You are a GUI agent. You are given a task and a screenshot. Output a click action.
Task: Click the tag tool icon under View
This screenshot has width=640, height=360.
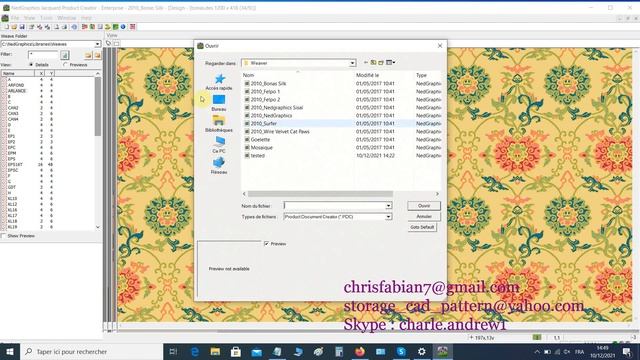coord(109,43)
